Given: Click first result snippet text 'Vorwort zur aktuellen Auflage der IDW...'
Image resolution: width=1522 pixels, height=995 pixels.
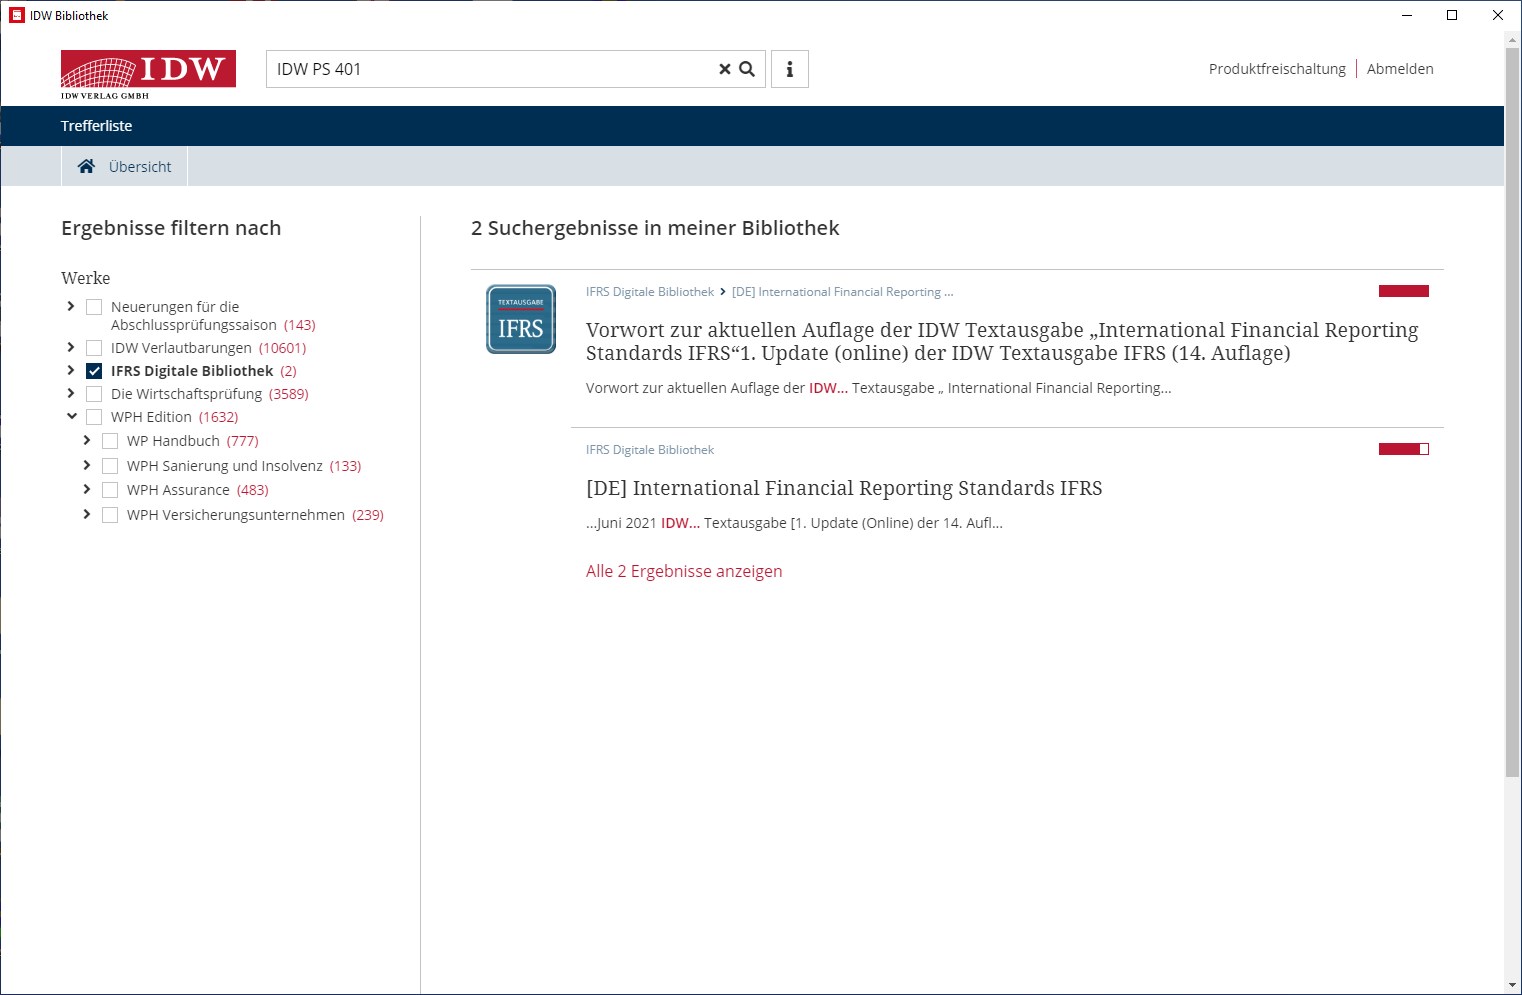Looking at the screenshot, I should pos(878,388).
